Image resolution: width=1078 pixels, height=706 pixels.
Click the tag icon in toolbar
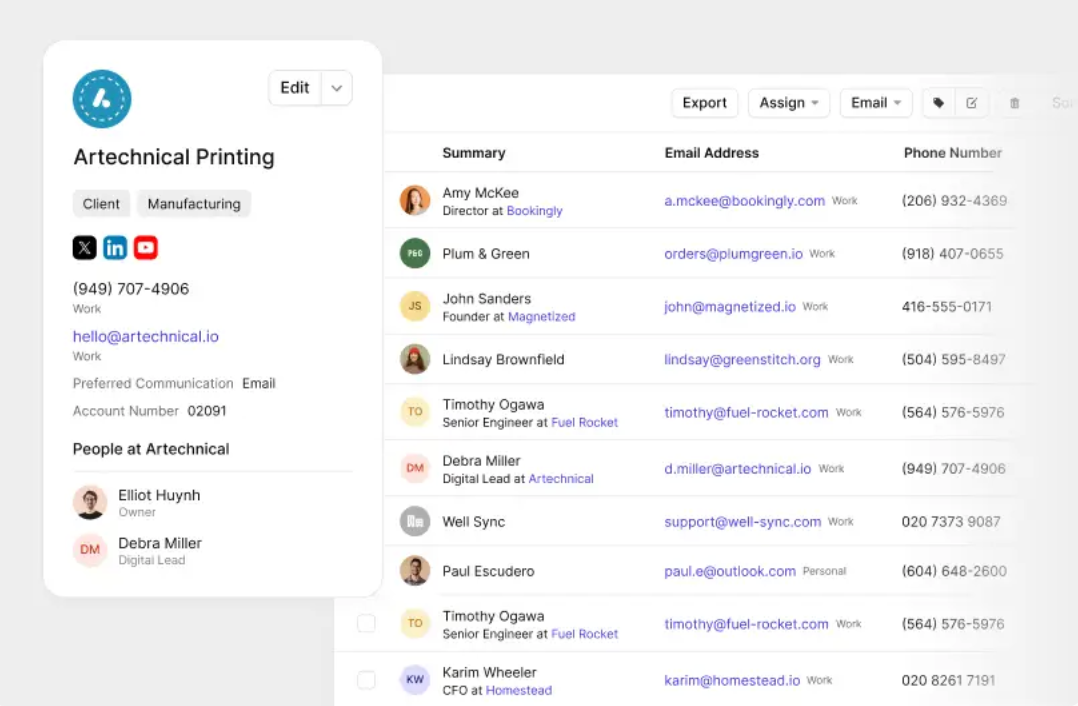point(938,103)
